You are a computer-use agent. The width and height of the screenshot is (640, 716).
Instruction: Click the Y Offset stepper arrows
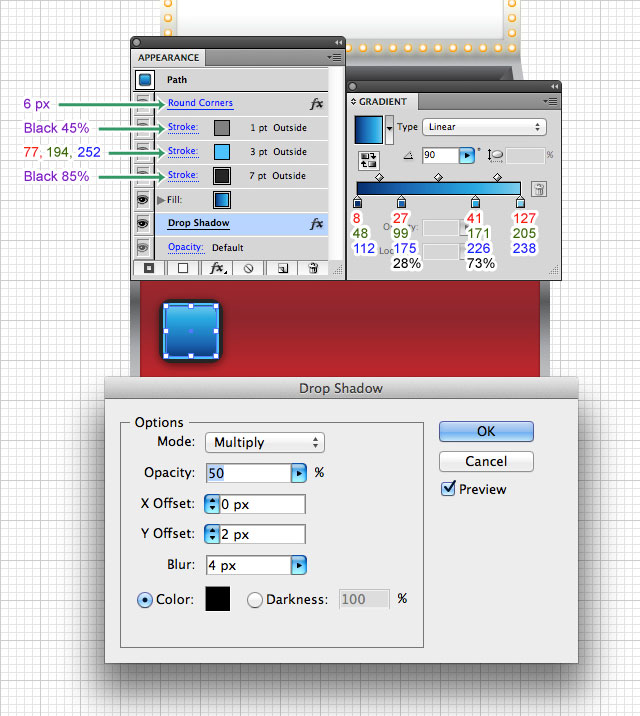click(x=212, y=534)
